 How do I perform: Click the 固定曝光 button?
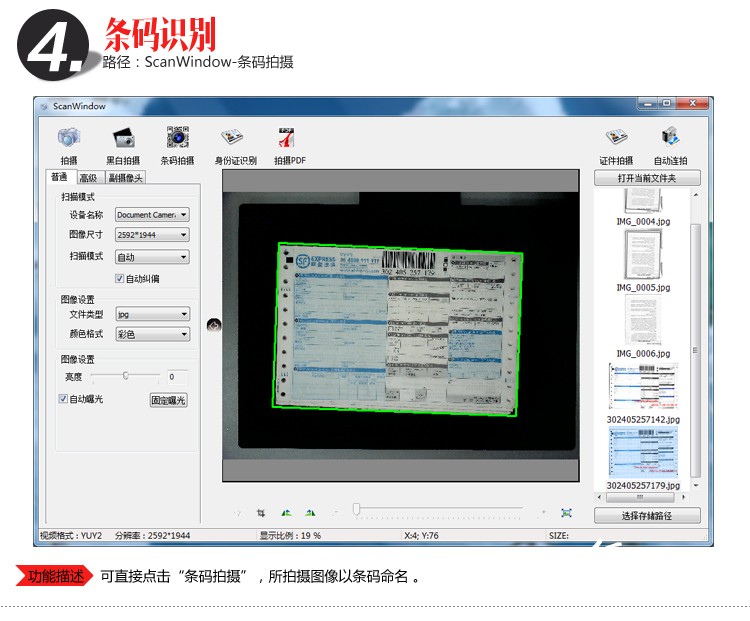point(169,400)
